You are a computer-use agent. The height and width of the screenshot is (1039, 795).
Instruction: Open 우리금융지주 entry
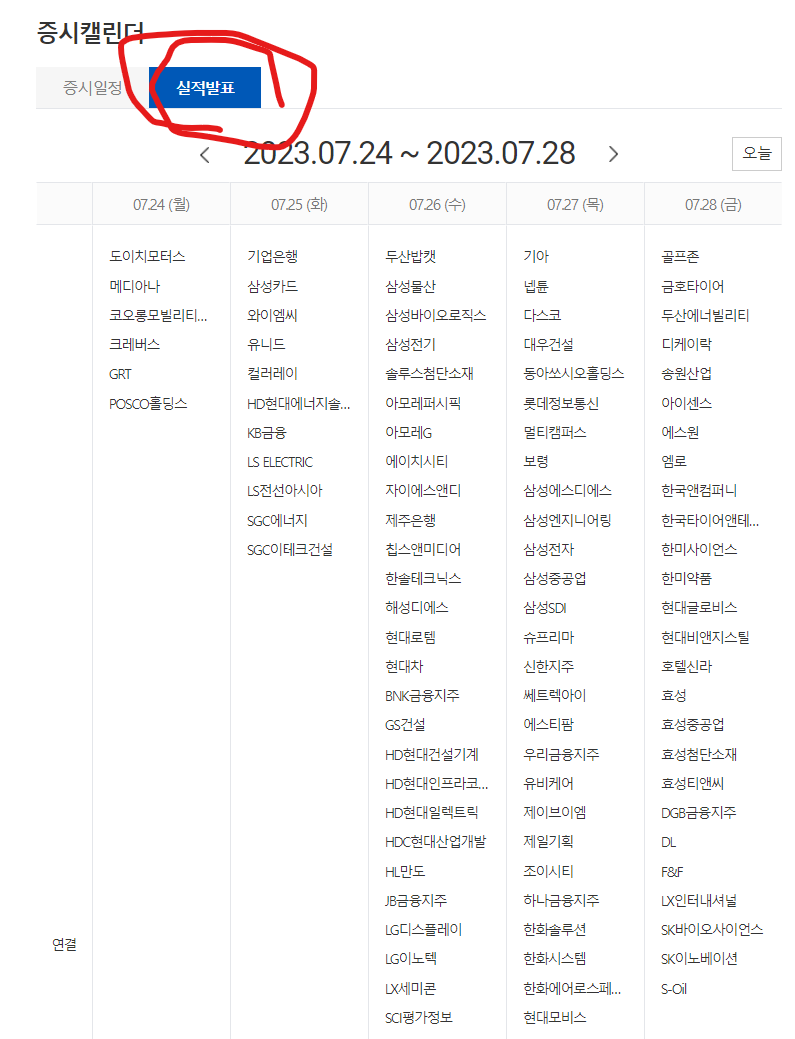pos(561,755)
